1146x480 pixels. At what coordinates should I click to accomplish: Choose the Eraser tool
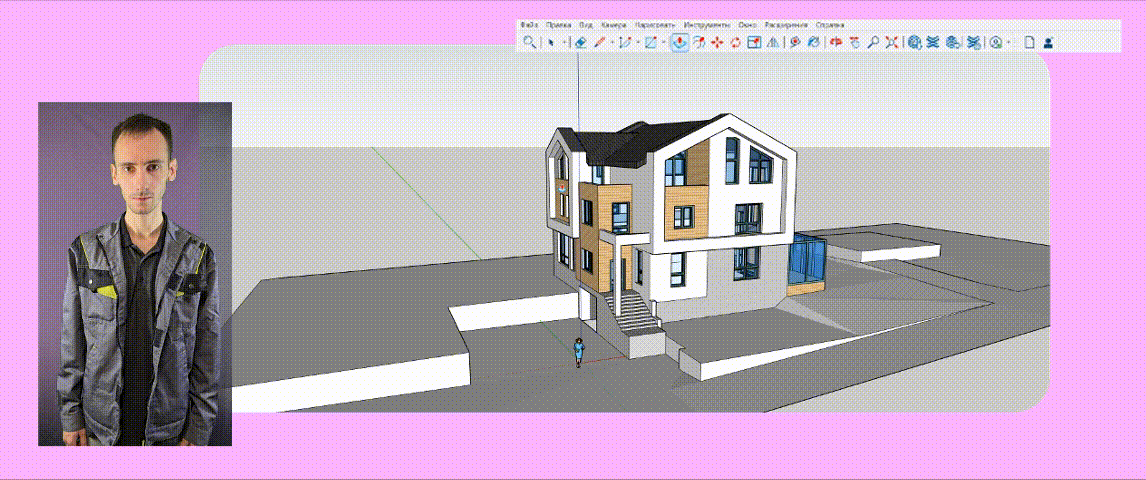(x=580, y=42)
